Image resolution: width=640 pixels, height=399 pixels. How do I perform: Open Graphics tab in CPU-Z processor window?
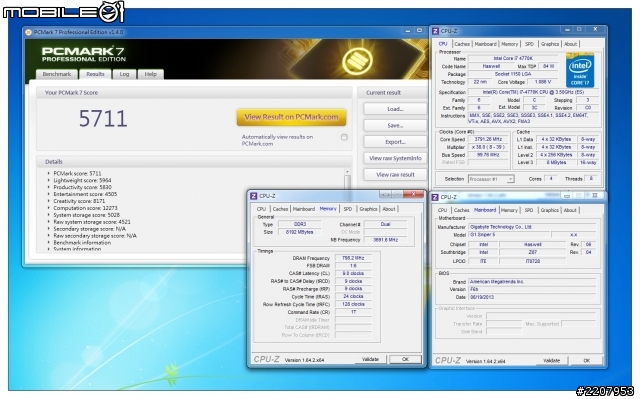point(549,44)
